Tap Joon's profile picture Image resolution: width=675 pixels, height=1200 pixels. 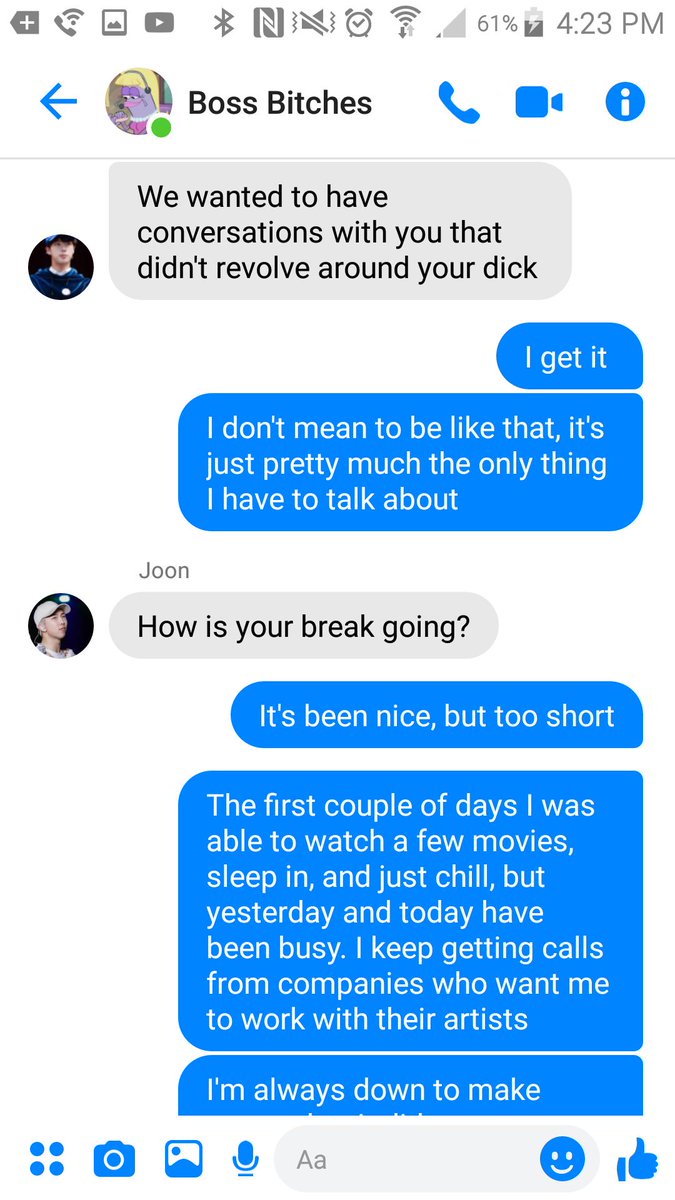click(x=61, y=625)
